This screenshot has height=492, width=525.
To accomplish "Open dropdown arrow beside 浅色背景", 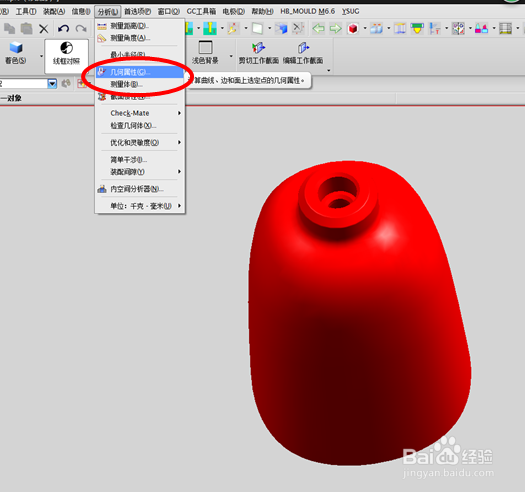I will tap(231, 56).
